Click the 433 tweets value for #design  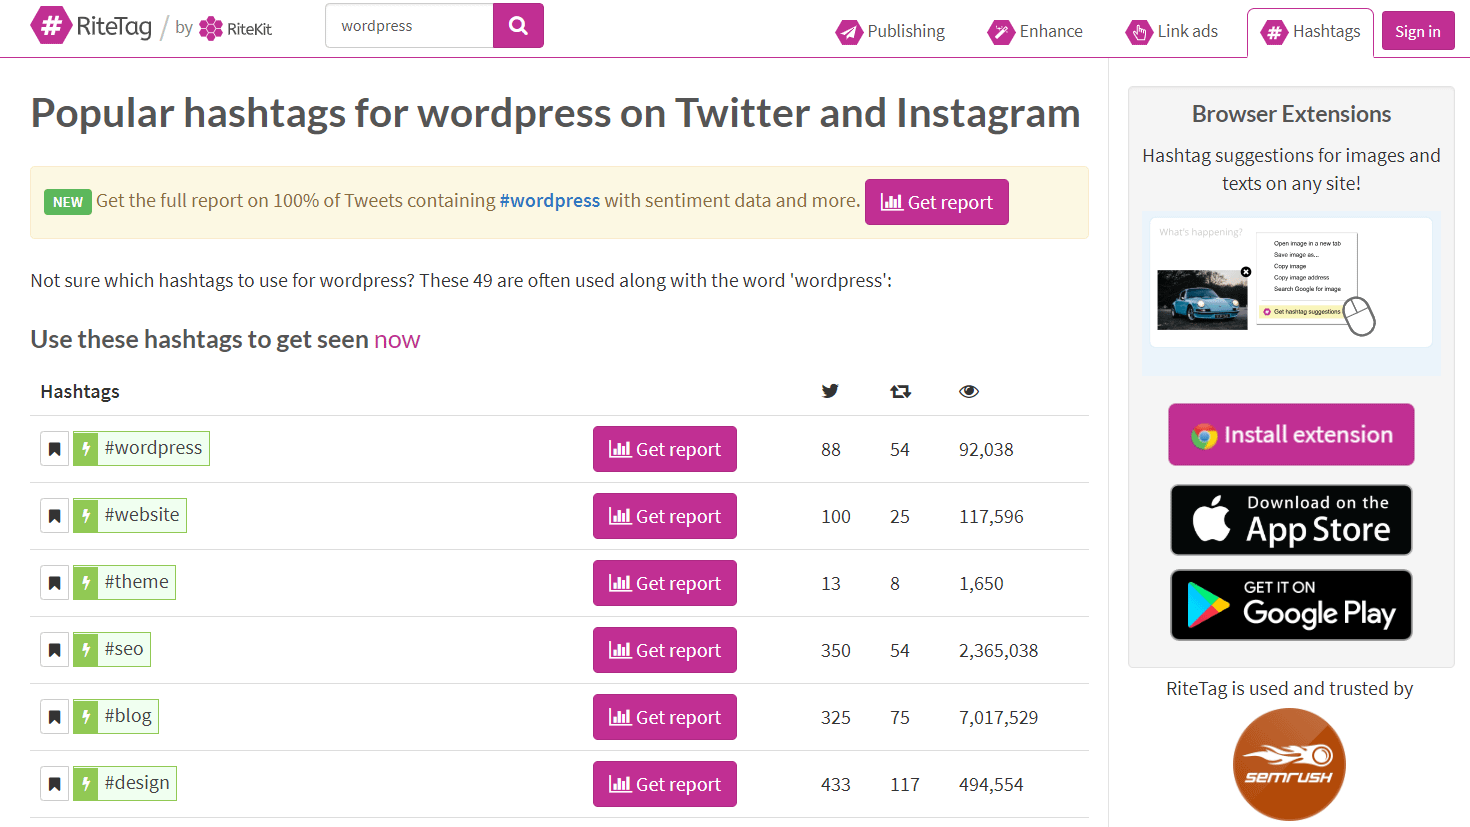836,784
